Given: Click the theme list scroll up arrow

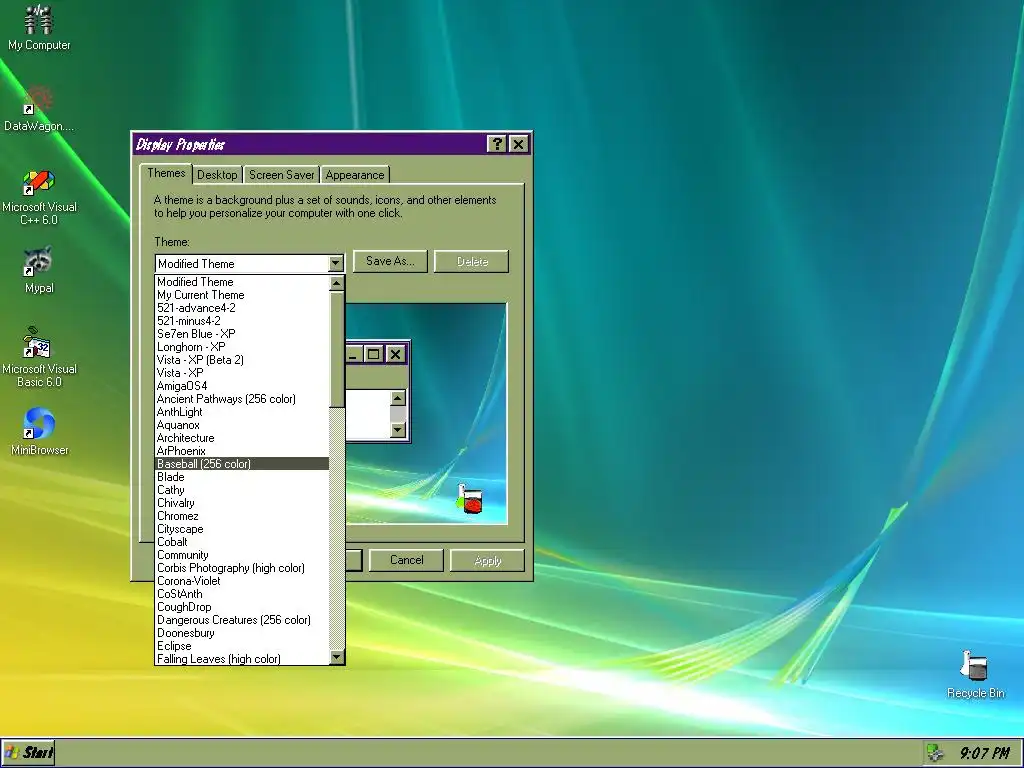Looking at the screenshot, I should [337, 283].
